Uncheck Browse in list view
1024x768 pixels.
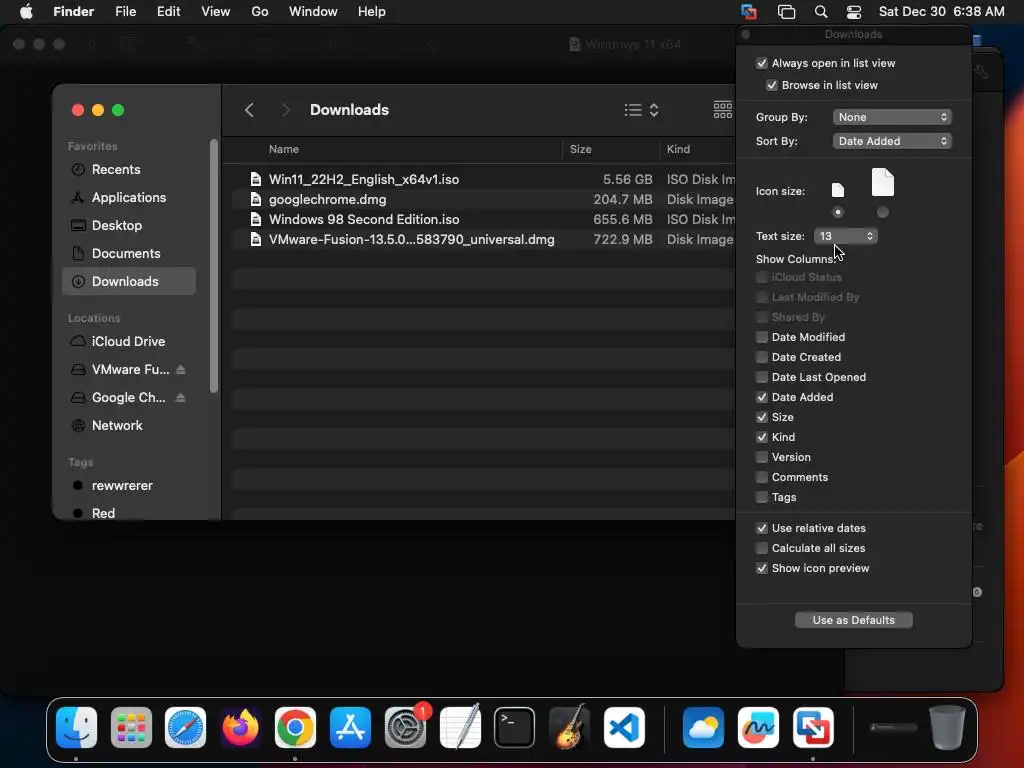click(772, 86)
